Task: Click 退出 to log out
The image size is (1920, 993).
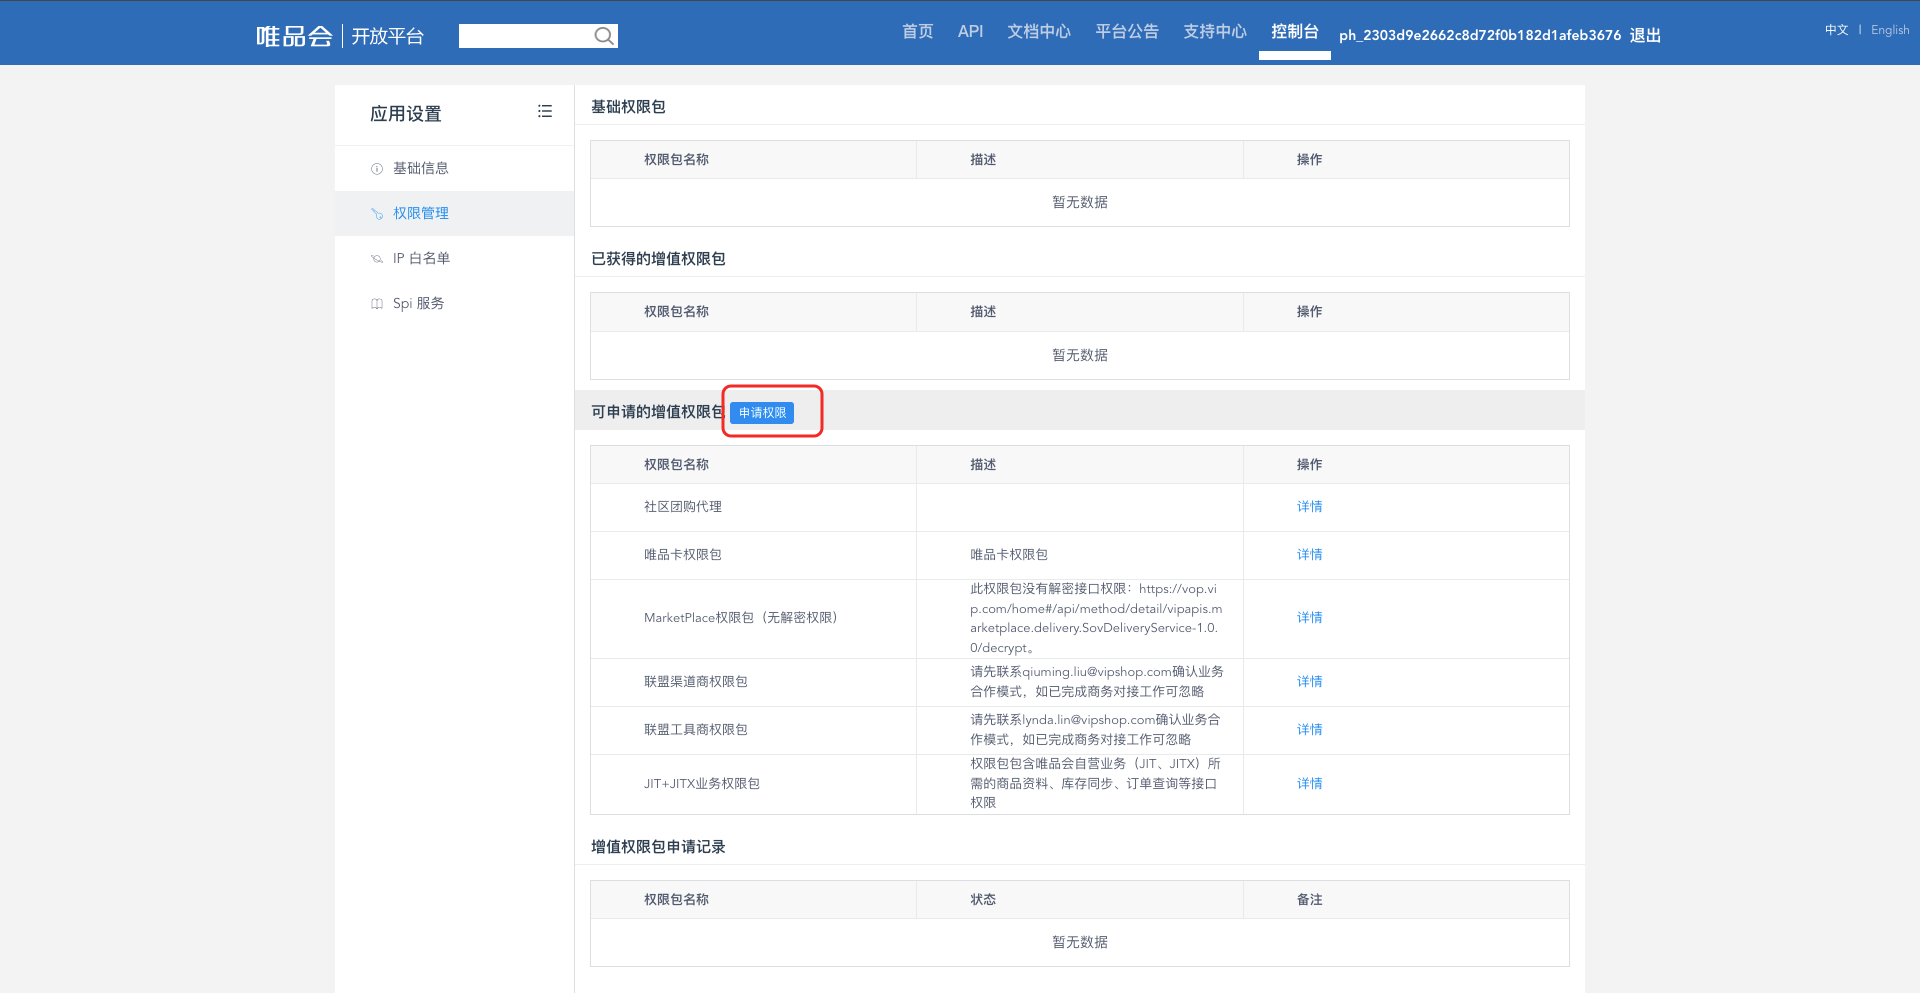Action: click(1645, 36)
